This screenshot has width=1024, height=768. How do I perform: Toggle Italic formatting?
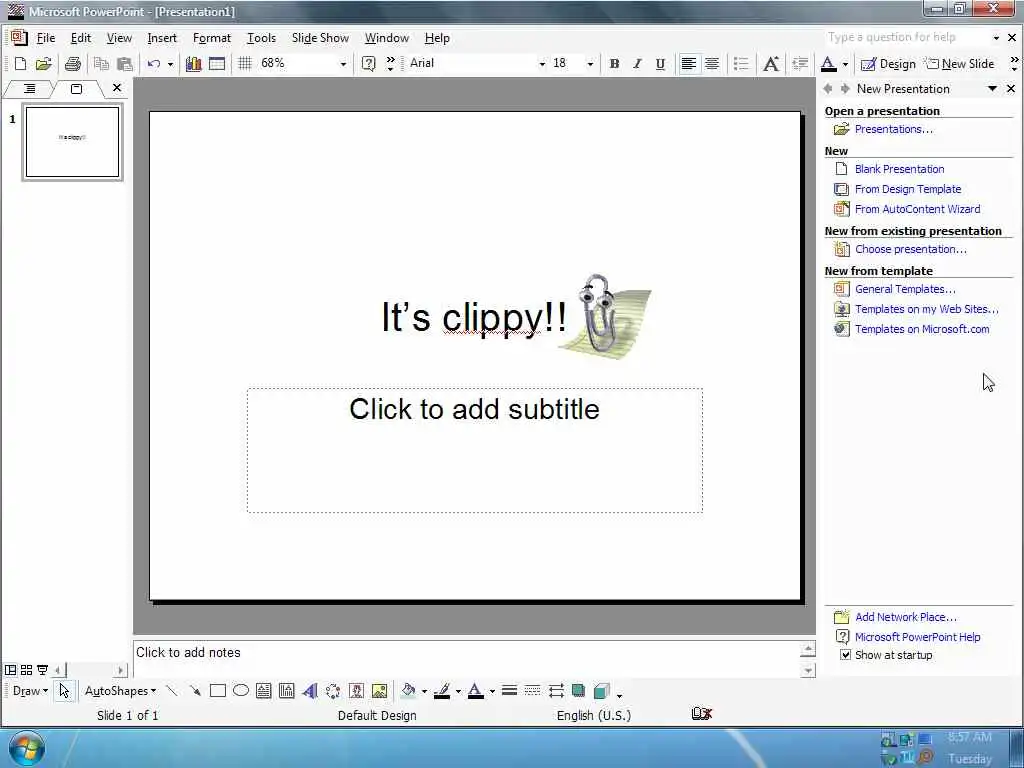[637, 63]
